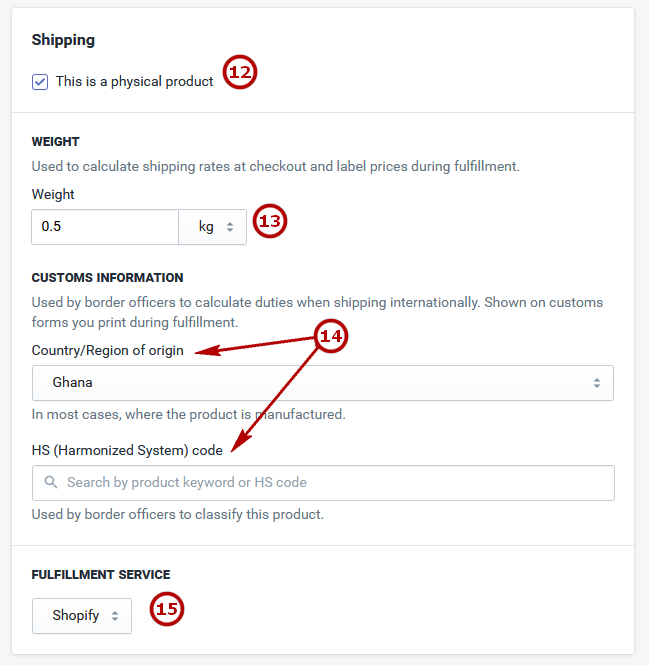Click the magnifier search icon
Viewport: 649px width, 665px height.
pyautogui.click(x=51, y=482)
